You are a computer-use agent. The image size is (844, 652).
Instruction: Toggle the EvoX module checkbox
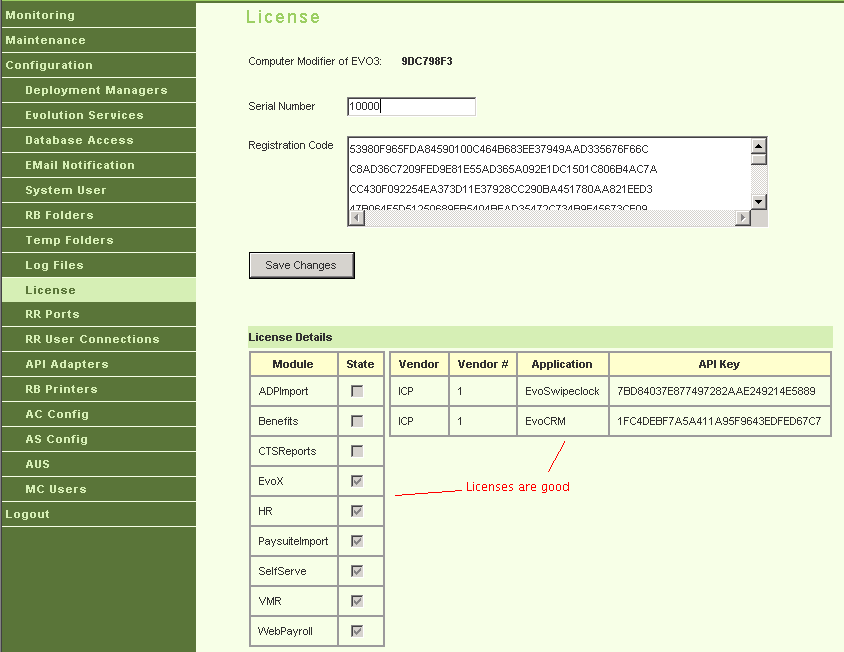click(357, 481)
